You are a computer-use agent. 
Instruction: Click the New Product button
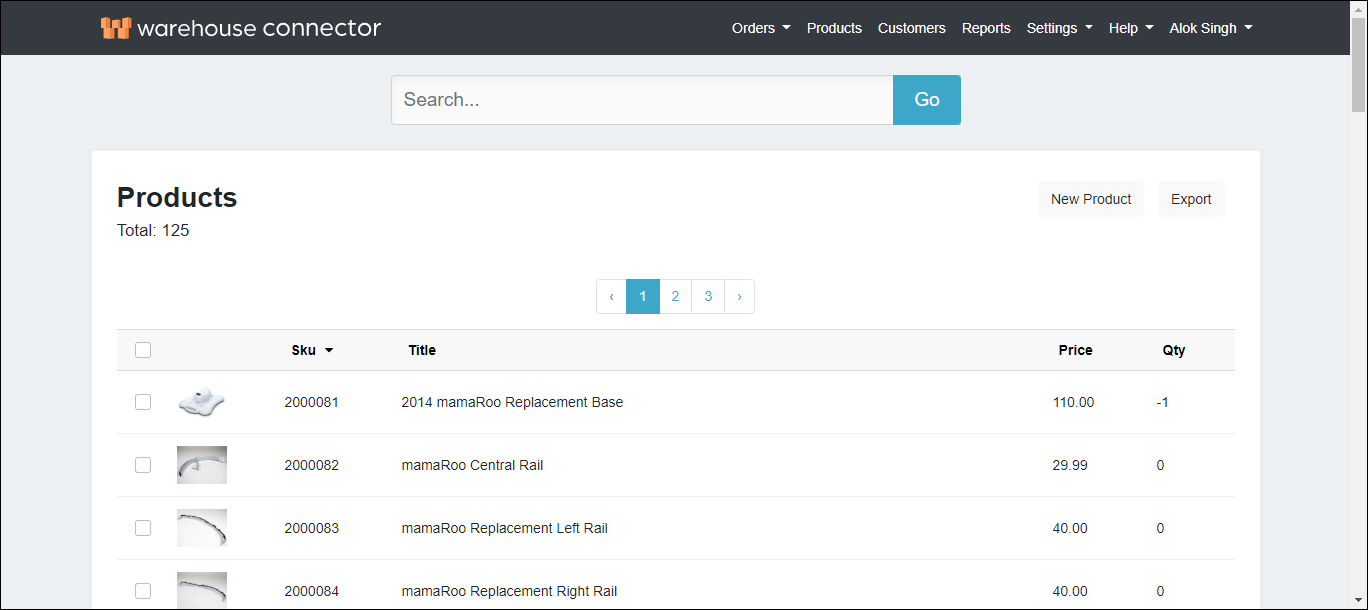point(1091,199)
